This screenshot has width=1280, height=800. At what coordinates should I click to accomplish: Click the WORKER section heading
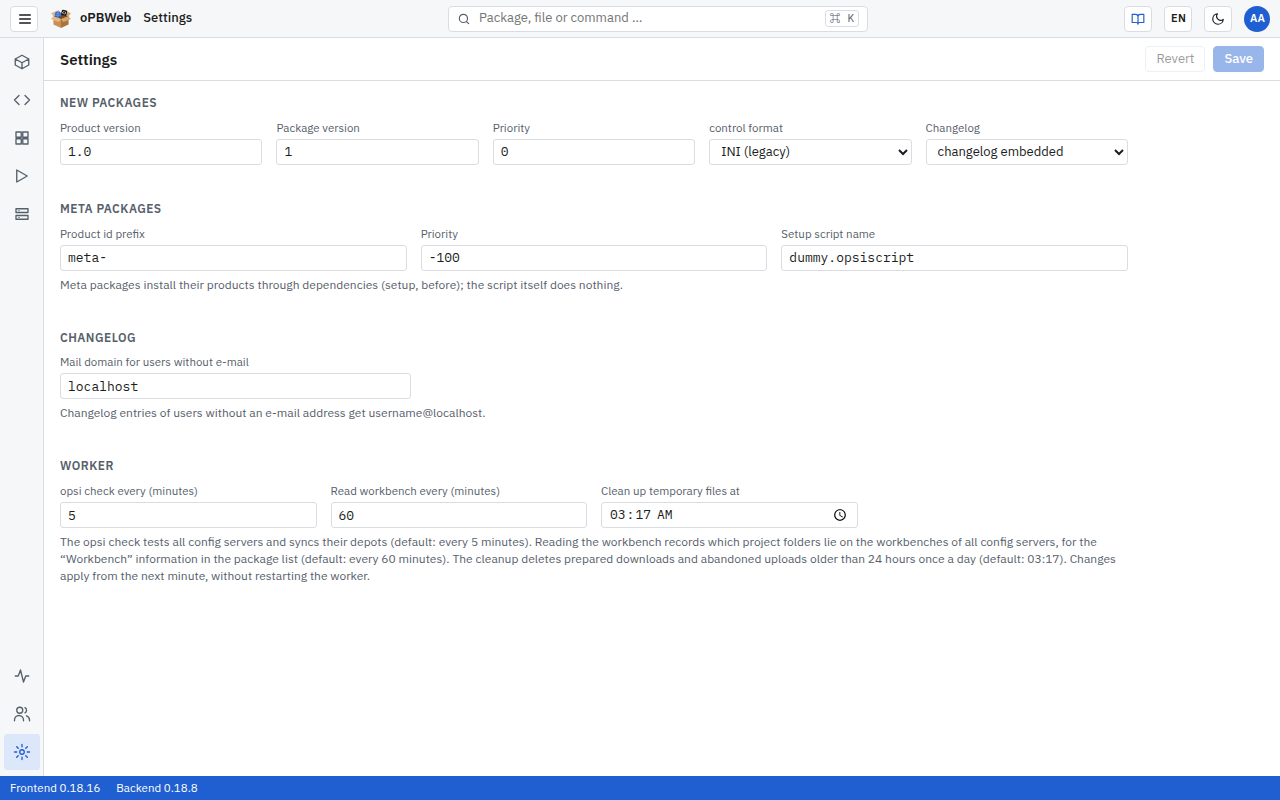[87, 466]
